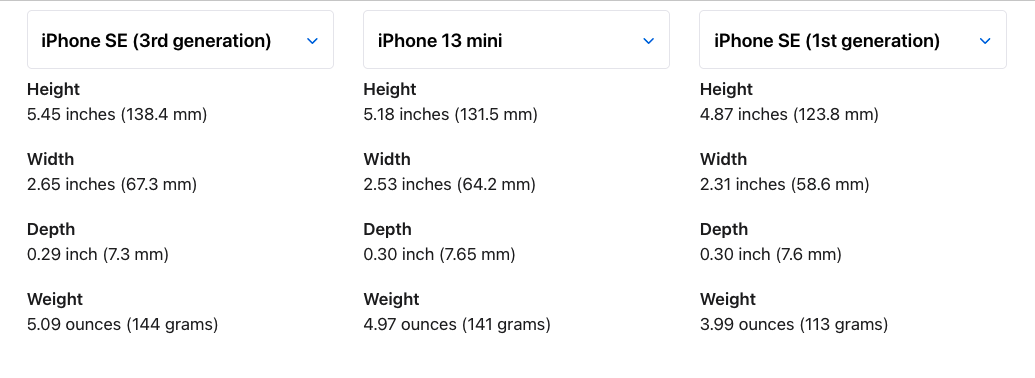Click the 2.65 inches (67.3 mm) width value
This screenshot has height=378, width=1035.
[x=112, y=185]
